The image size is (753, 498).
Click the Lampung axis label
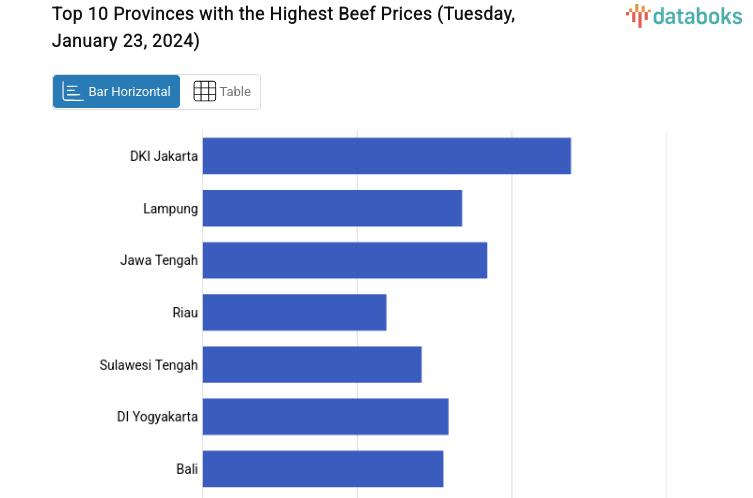click(170, 208)
